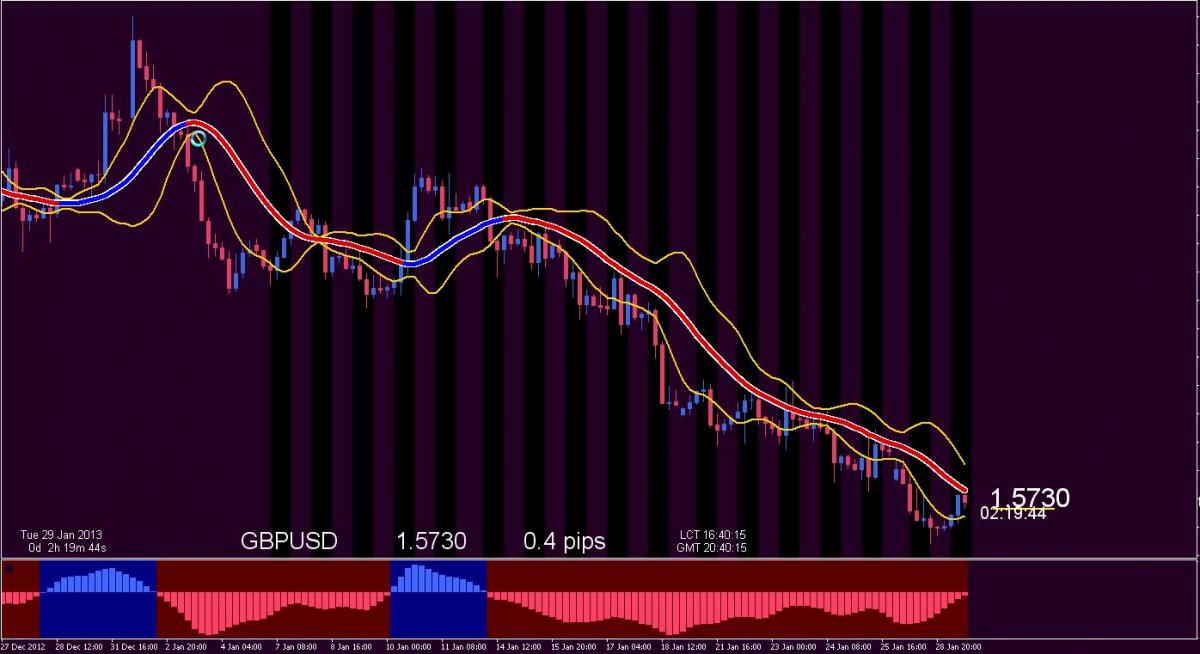The width and height of the screenshot is (1200, 654).
Task: Select the 11 Jan 08:00 time axis label
Action: 464,647
